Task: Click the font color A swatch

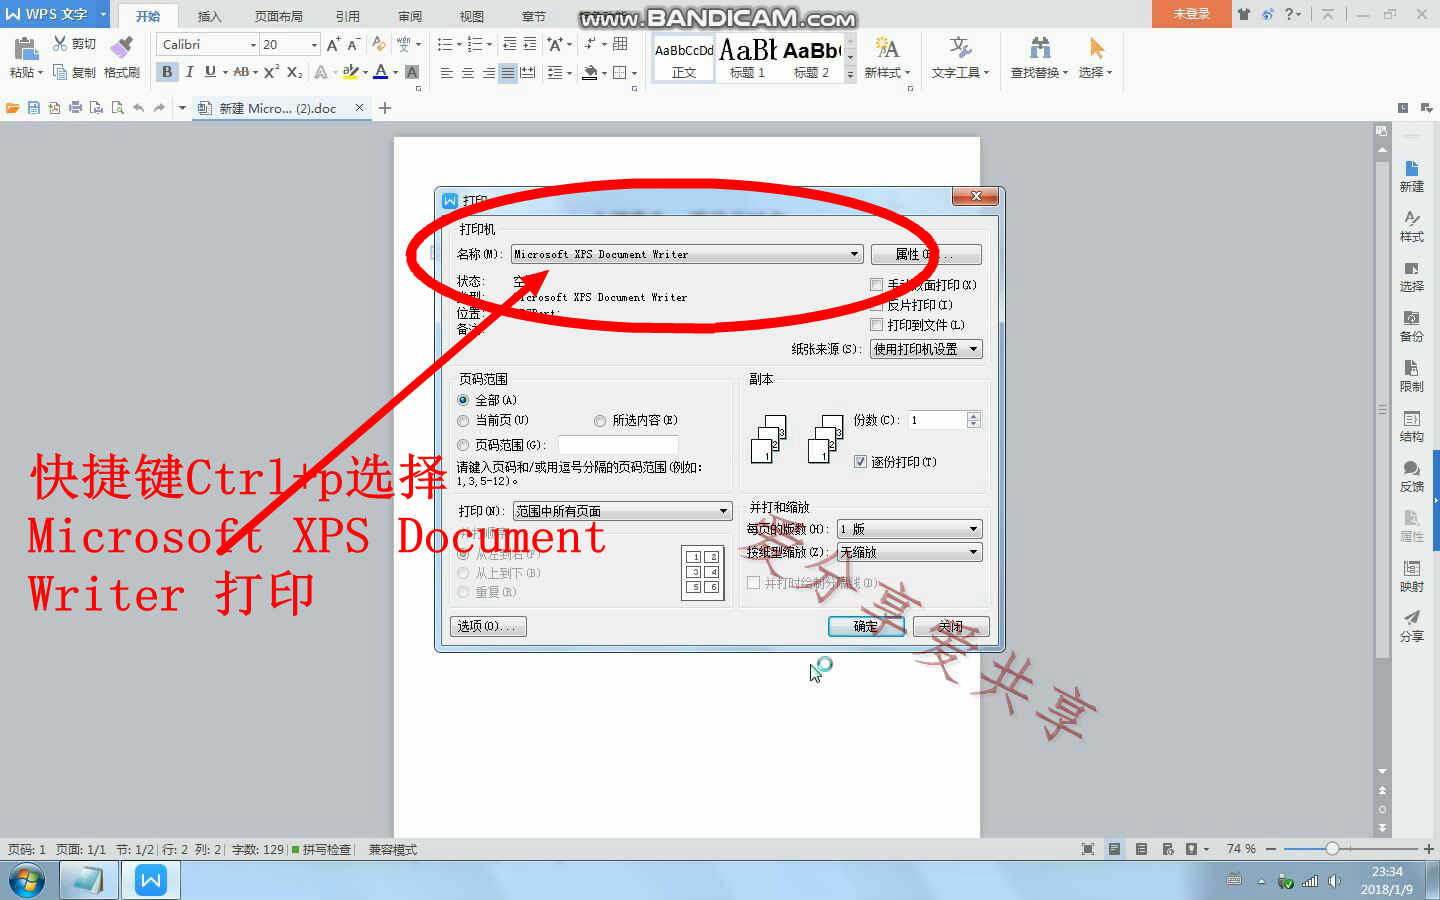Action: (380, 72)
